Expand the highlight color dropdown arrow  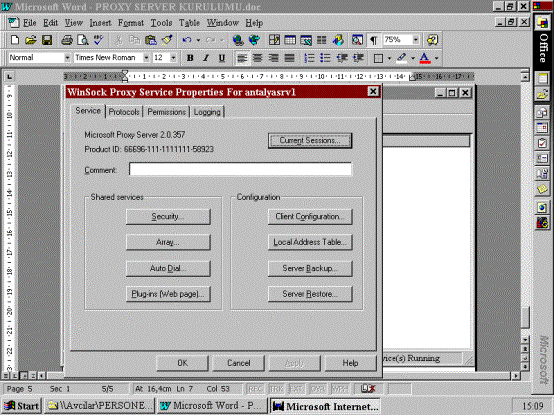[413, 58]
